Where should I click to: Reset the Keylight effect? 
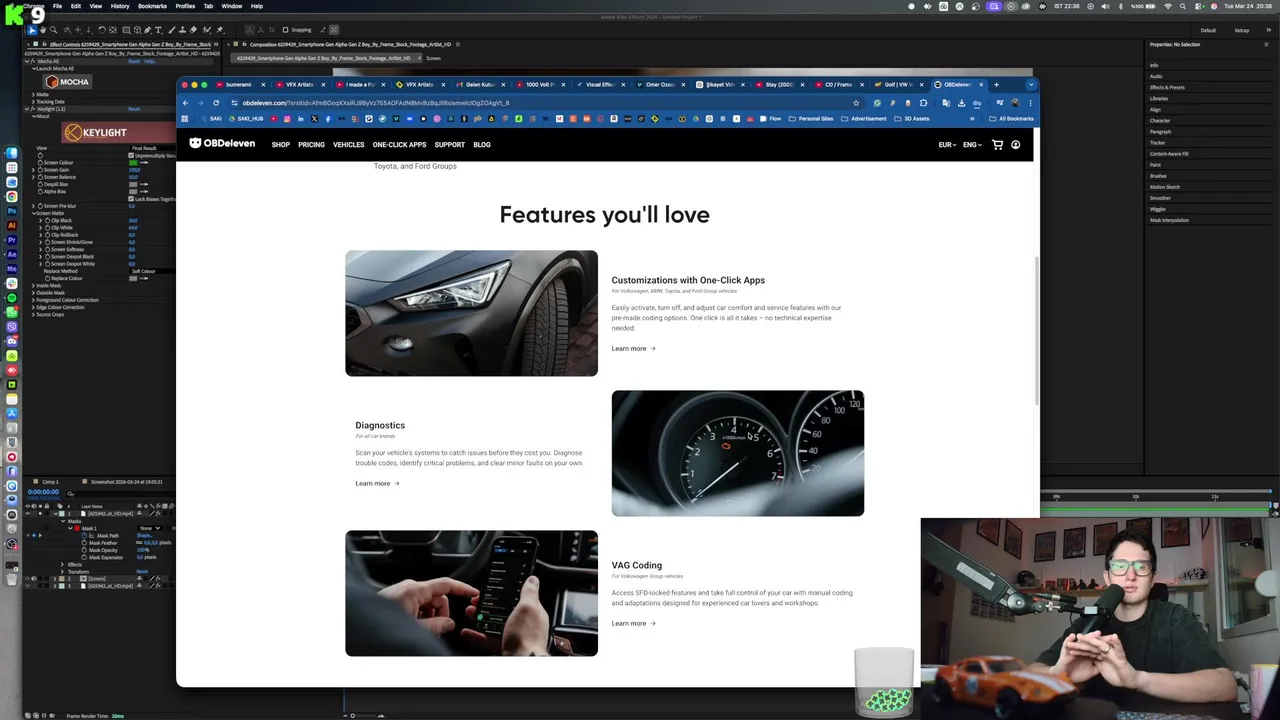(x=134, y=109)
